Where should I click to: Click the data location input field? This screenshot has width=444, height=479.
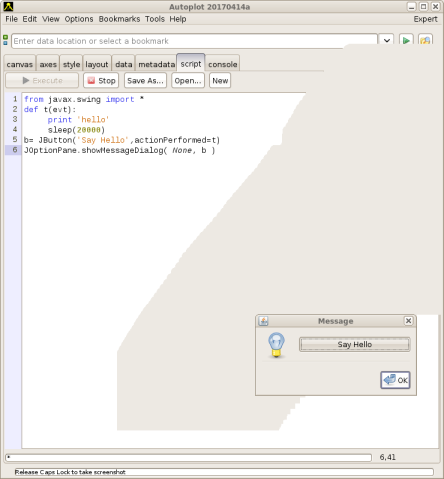(194, 41)
